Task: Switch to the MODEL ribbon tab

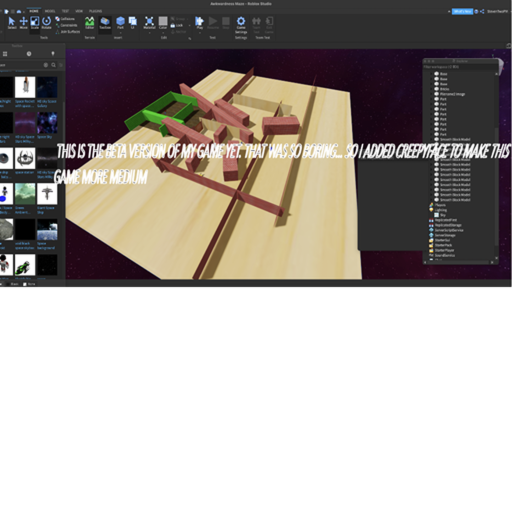Action: tap(50, 11)
